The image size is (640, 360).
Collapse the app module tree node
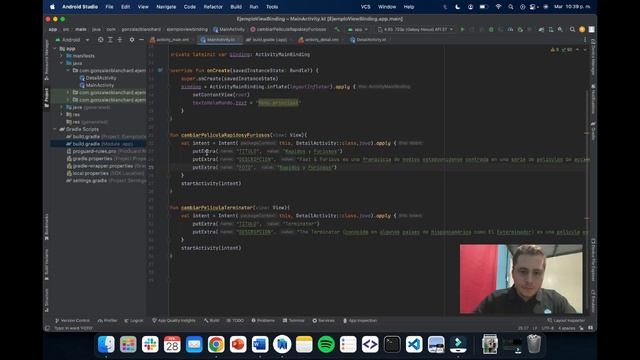click(55, 49)
